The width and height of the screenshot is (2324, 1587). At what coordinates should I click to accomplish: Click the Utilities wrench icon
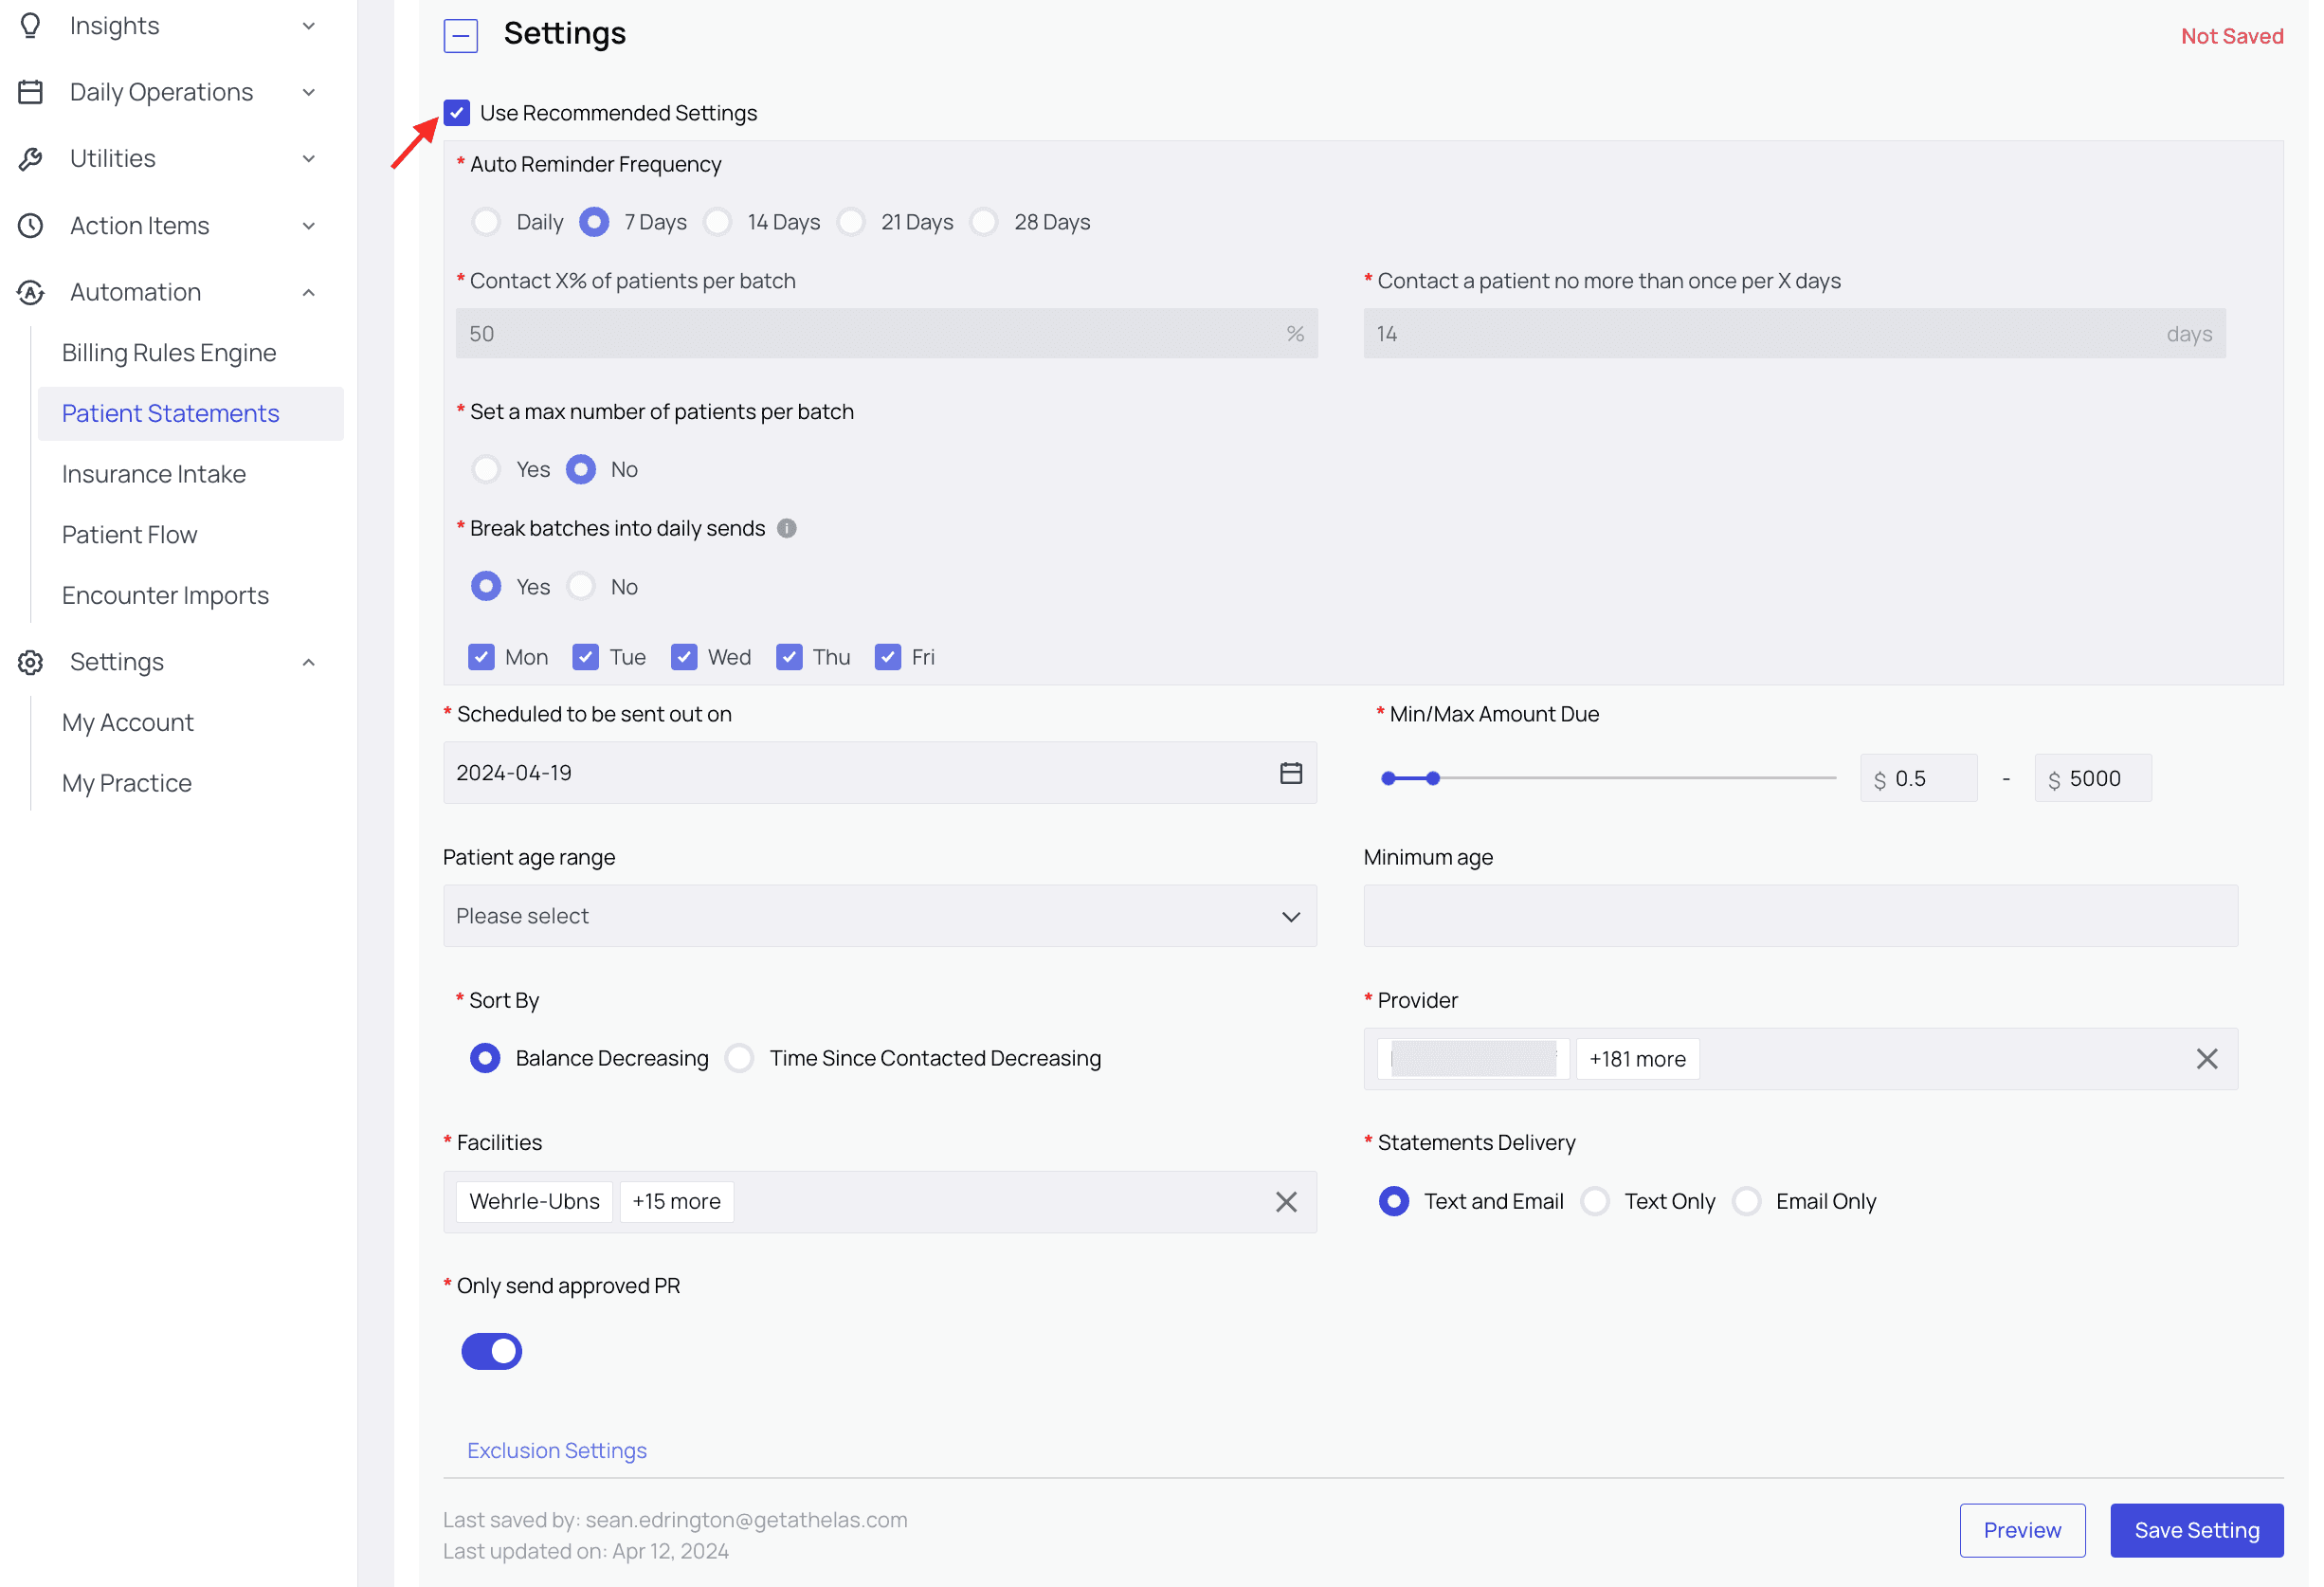pyautogui.click(x=31, y=158)
